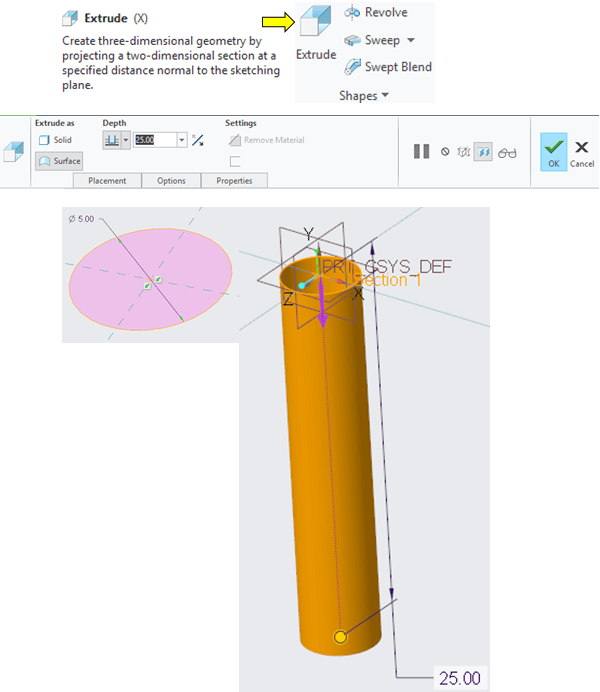
Task: Open the Sweep dropdown arrow
Action: (412, 41)
